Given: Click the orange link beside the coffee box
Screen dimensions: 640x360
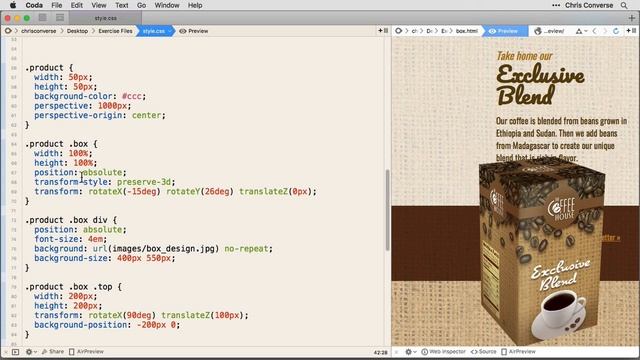Looking at the screenshot, I should tap(611, 238).
